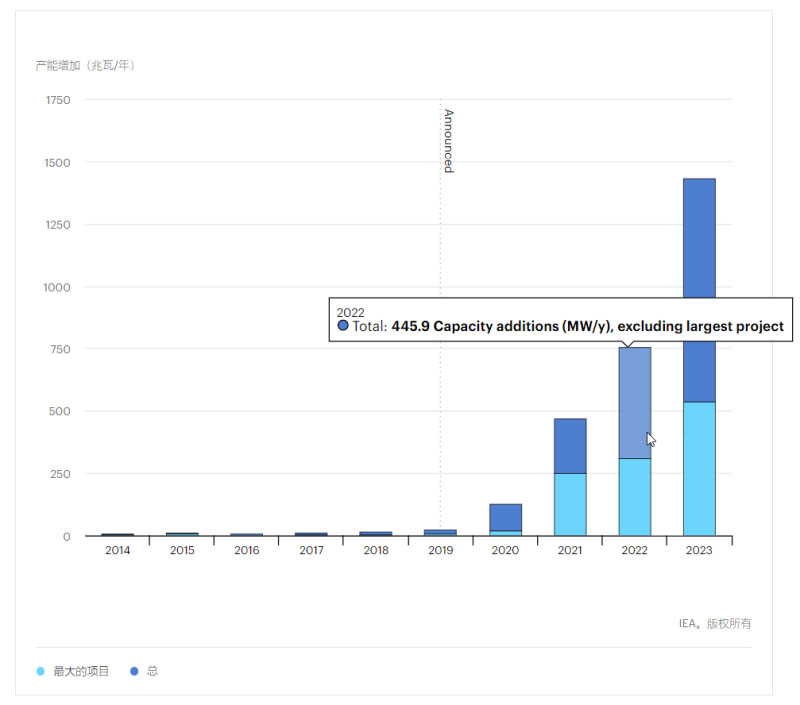Click the dark blue 2020 bar segment

coord(505,517)
